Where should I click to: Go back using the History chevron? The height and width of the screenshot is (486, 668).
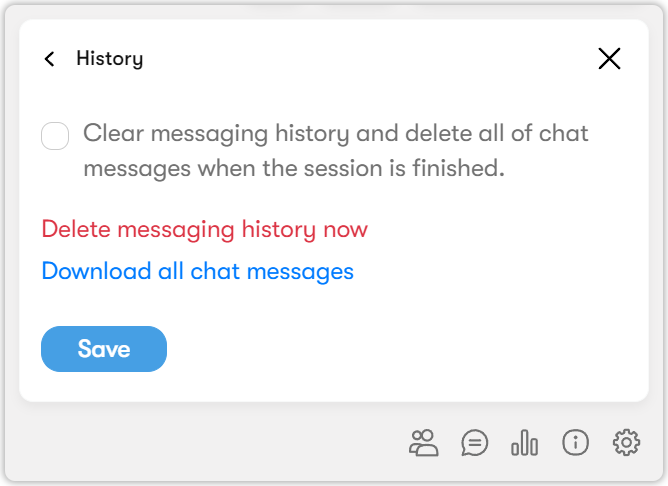click(50, 59)
